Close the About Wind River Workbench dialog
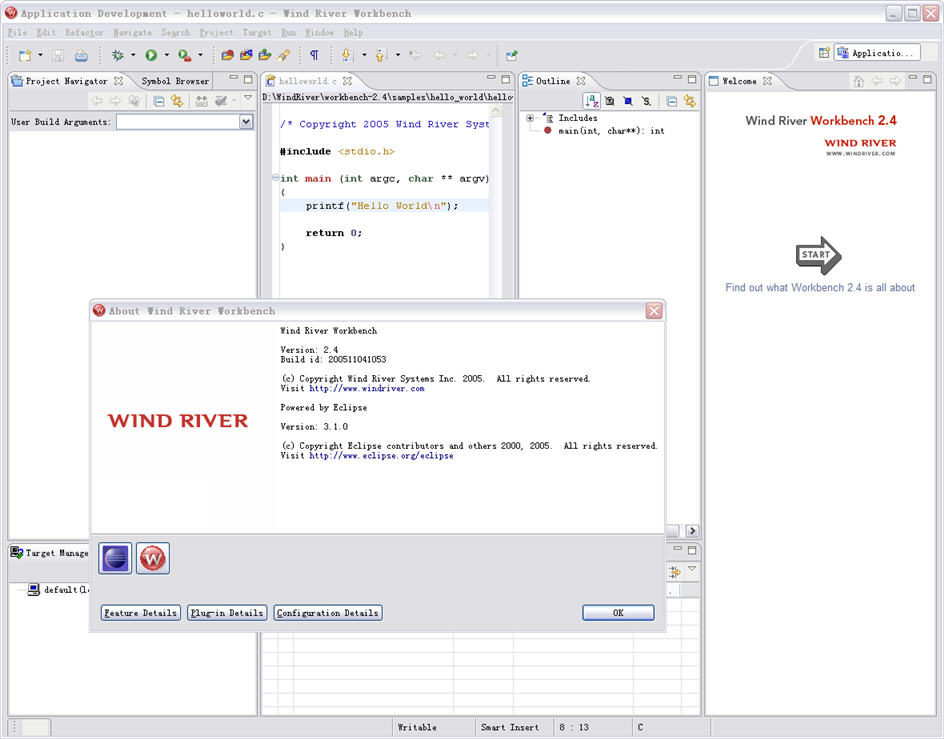 (x=654, y=311)
